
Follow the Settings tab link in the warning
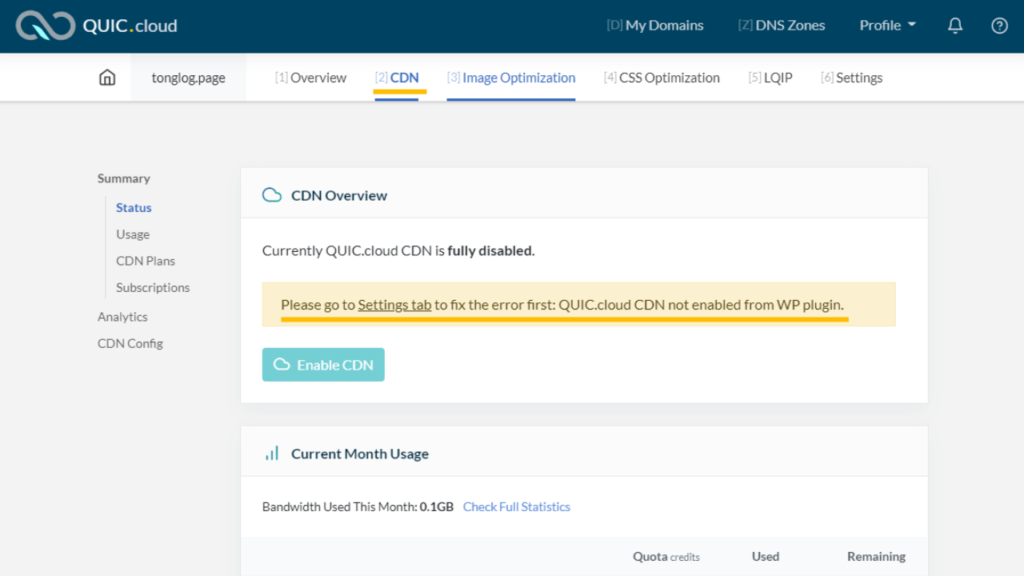click(x=394, y=304)
